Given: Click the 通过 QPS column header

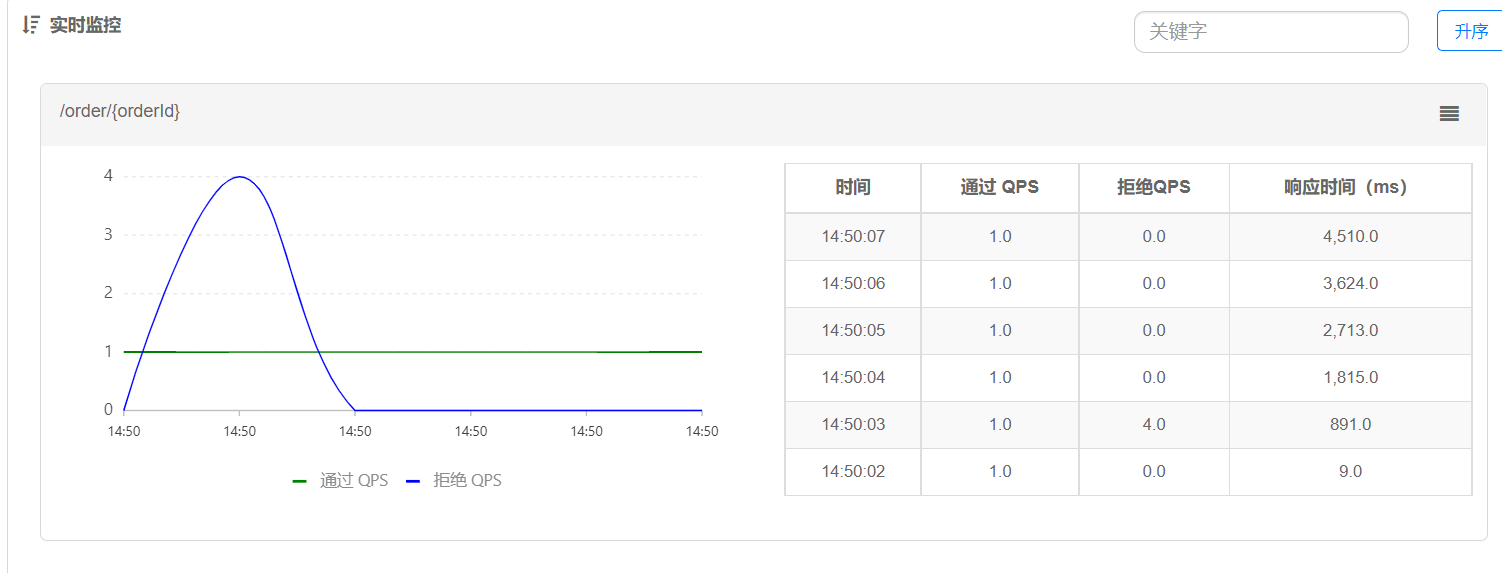Looking at the screenshot, I should (1000, 188).
